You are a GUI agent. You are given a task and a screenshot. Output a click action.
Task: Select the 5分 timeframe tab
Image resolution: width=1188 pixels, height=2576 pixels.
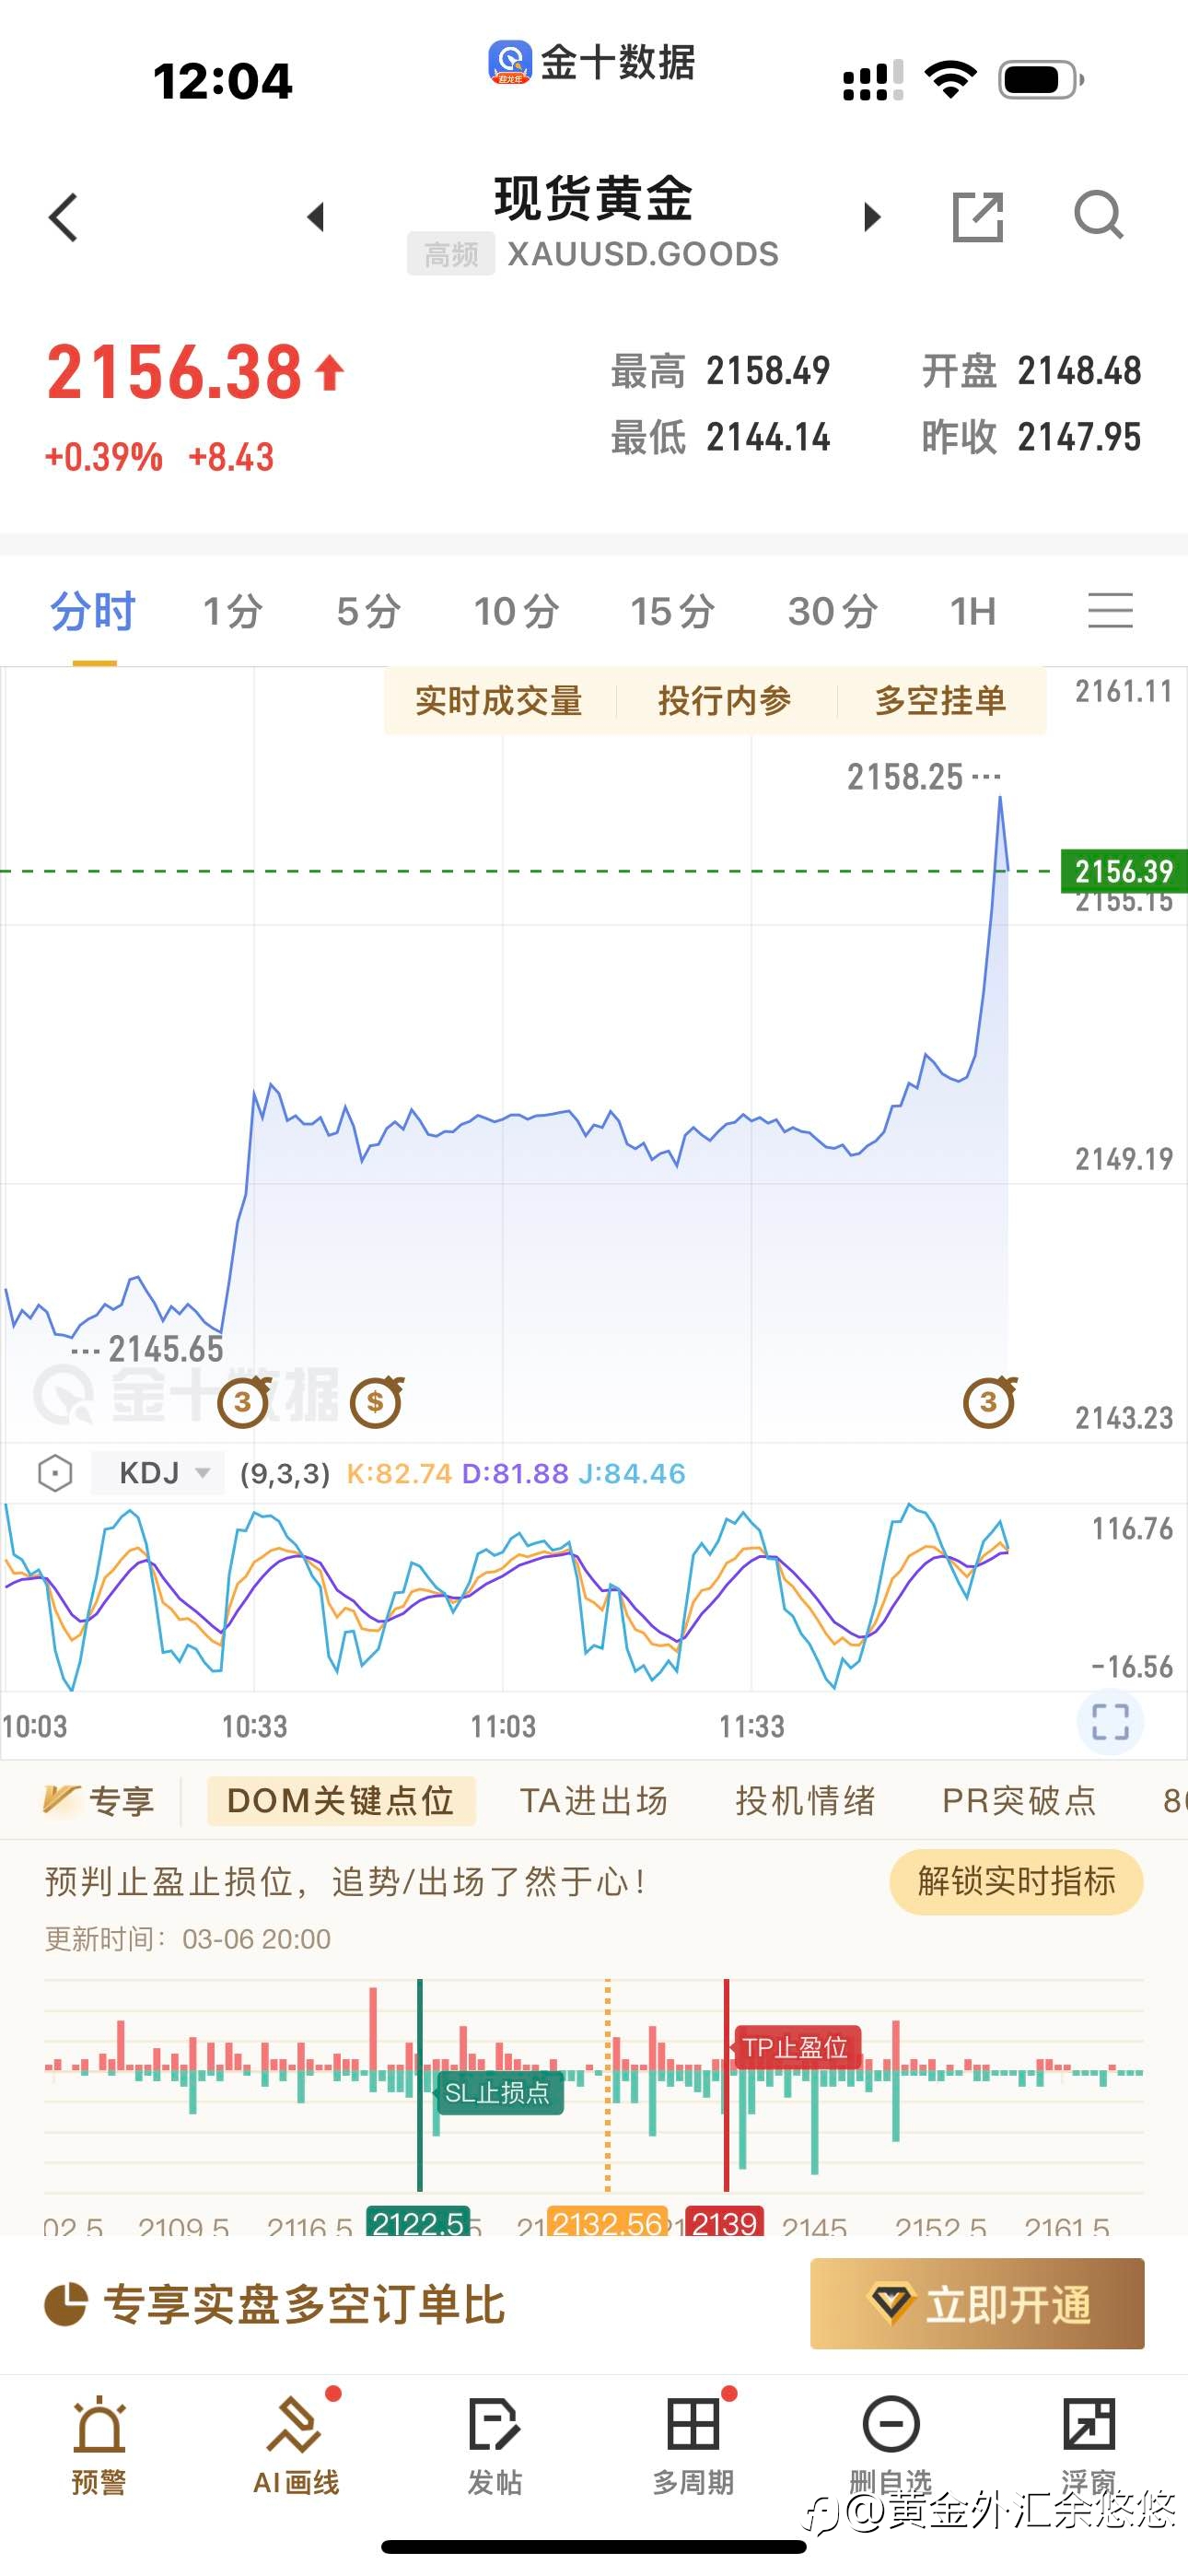368,611
